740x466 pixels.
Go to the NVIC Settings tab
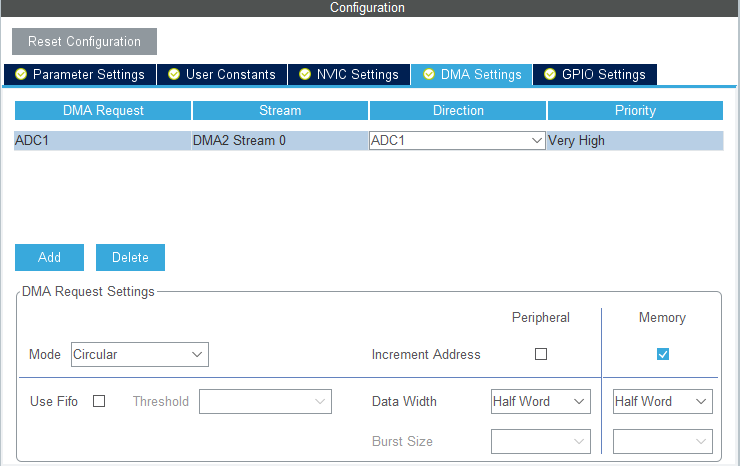349,75
